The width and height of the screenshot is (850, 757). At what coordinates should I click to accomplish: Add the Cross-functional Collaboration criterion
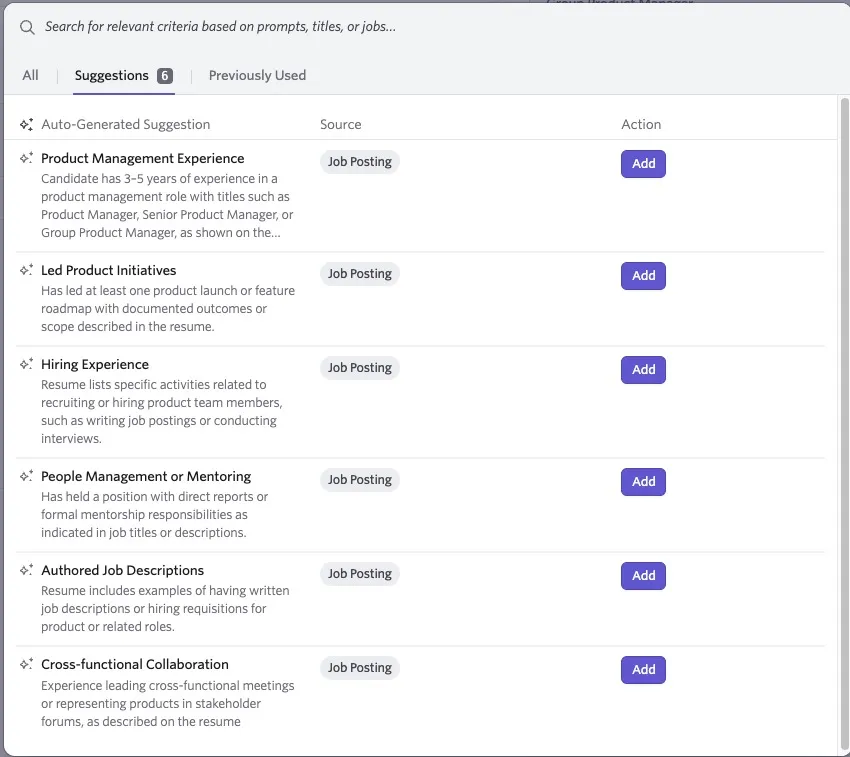[x=643, y=670]
